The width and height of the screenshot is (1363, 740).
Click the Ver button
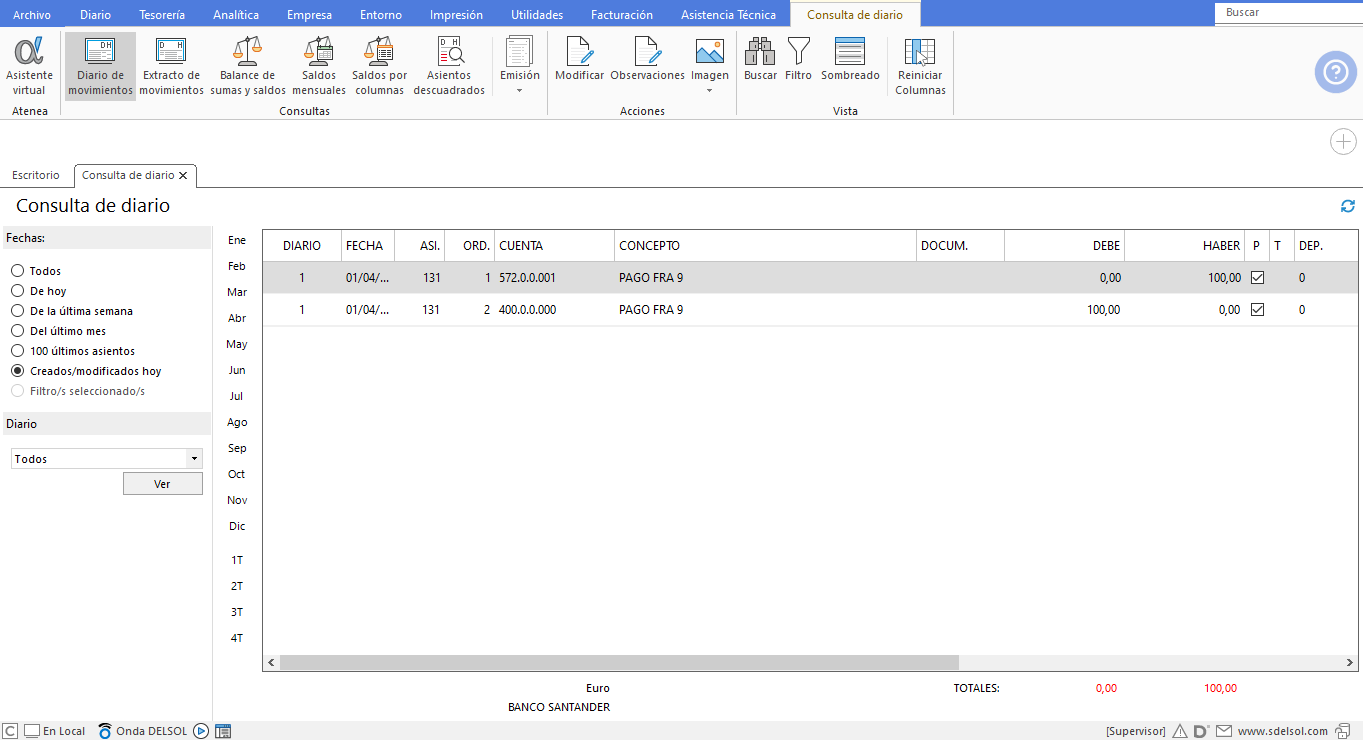point(163,484)
